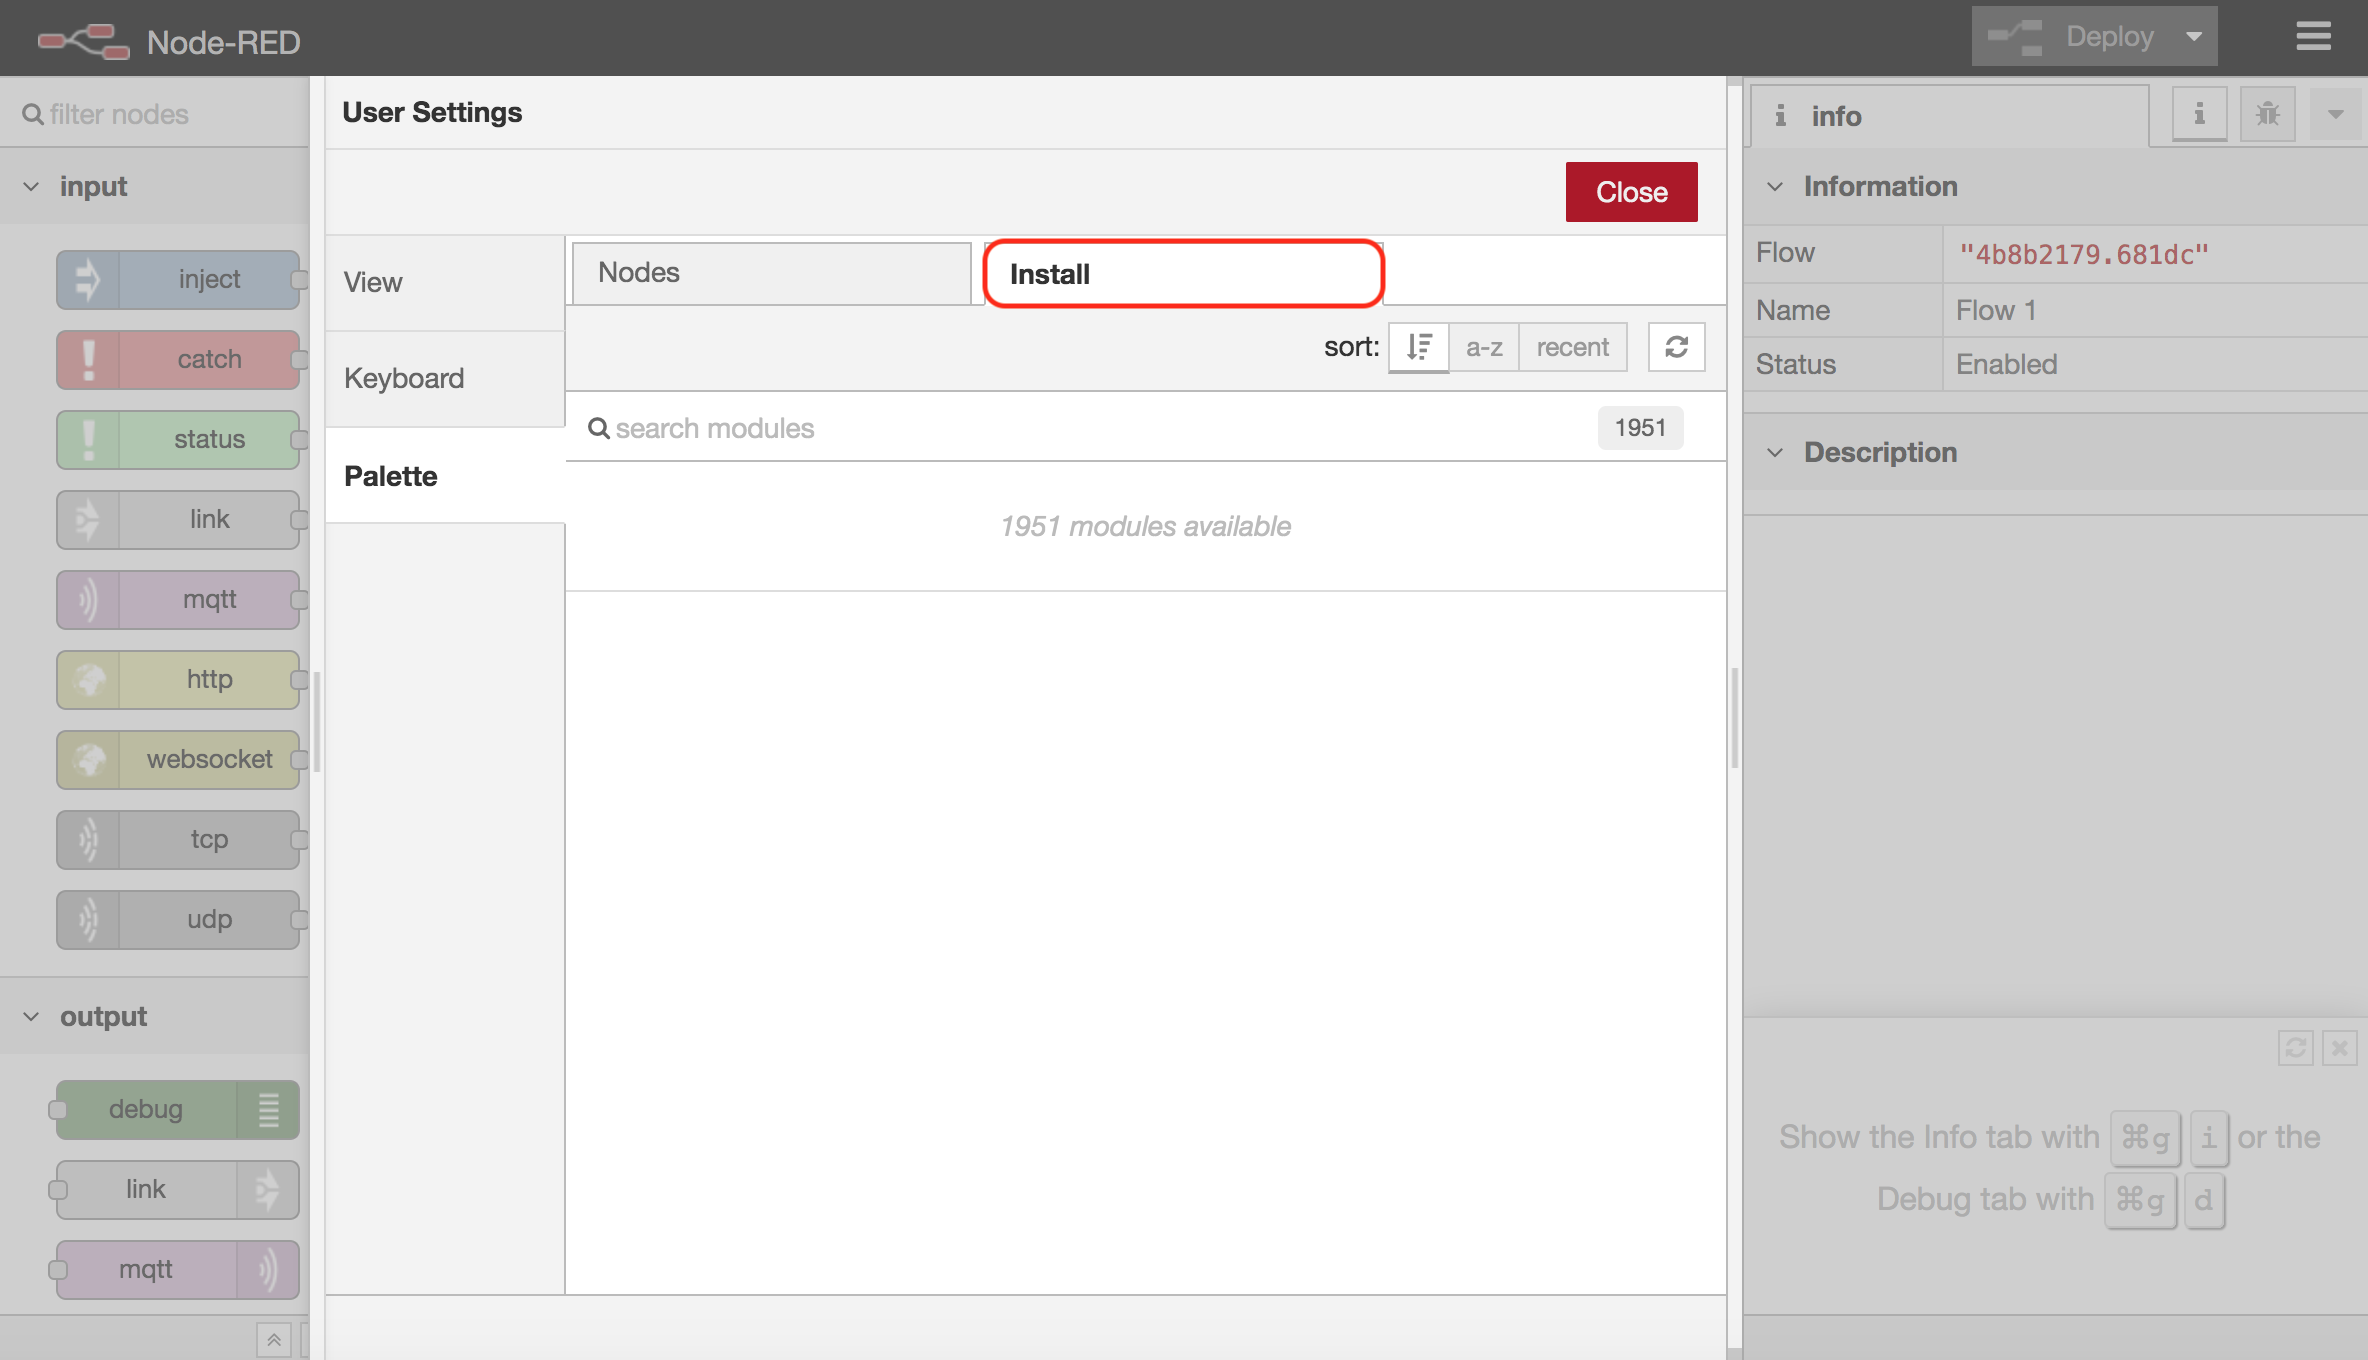Select the input mqtt node
This screenshot has height=1360, width=2368.
(178, 599)
